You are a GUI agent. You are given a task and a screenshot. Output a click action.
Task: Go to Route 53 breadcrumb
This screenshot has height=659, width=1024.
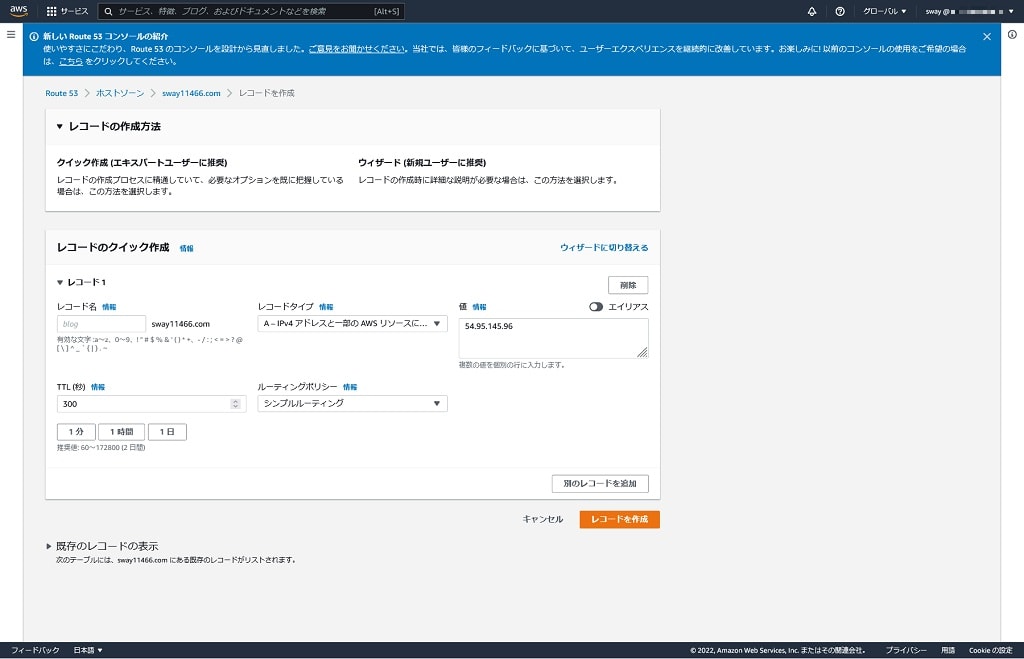point(61,93)
